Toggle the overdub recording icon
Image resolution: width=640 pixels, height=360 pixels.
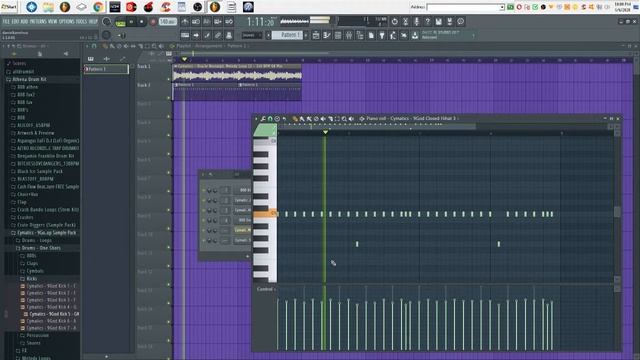(218, 22)
